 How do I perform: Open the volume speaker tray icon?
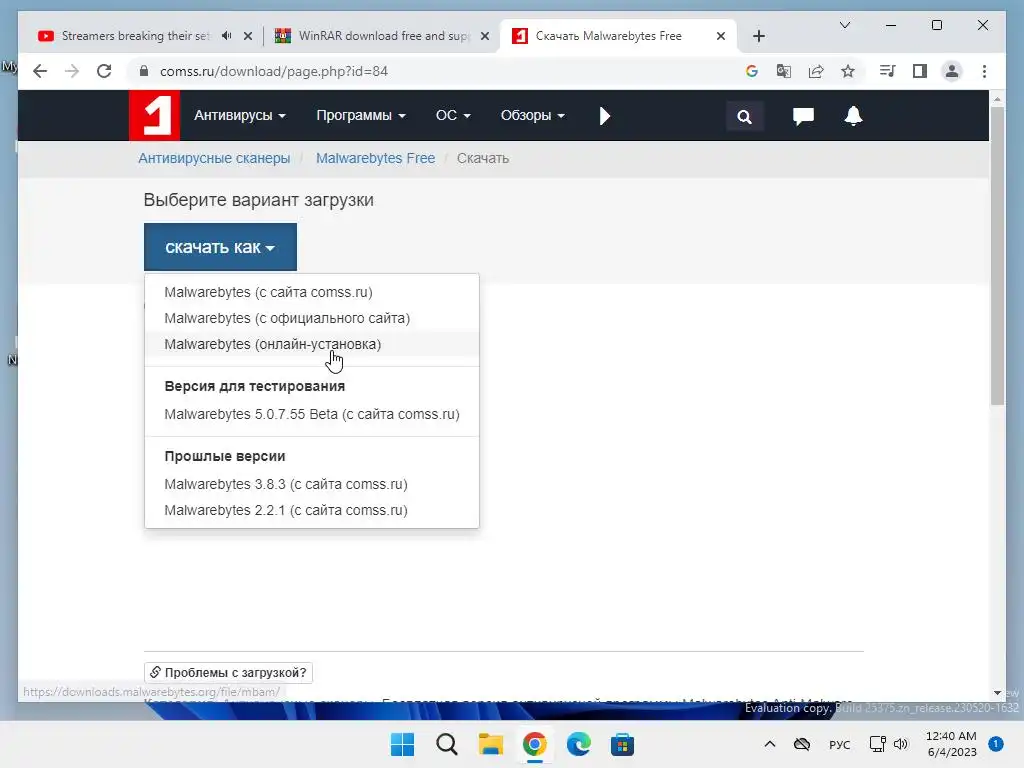[901, 744]
